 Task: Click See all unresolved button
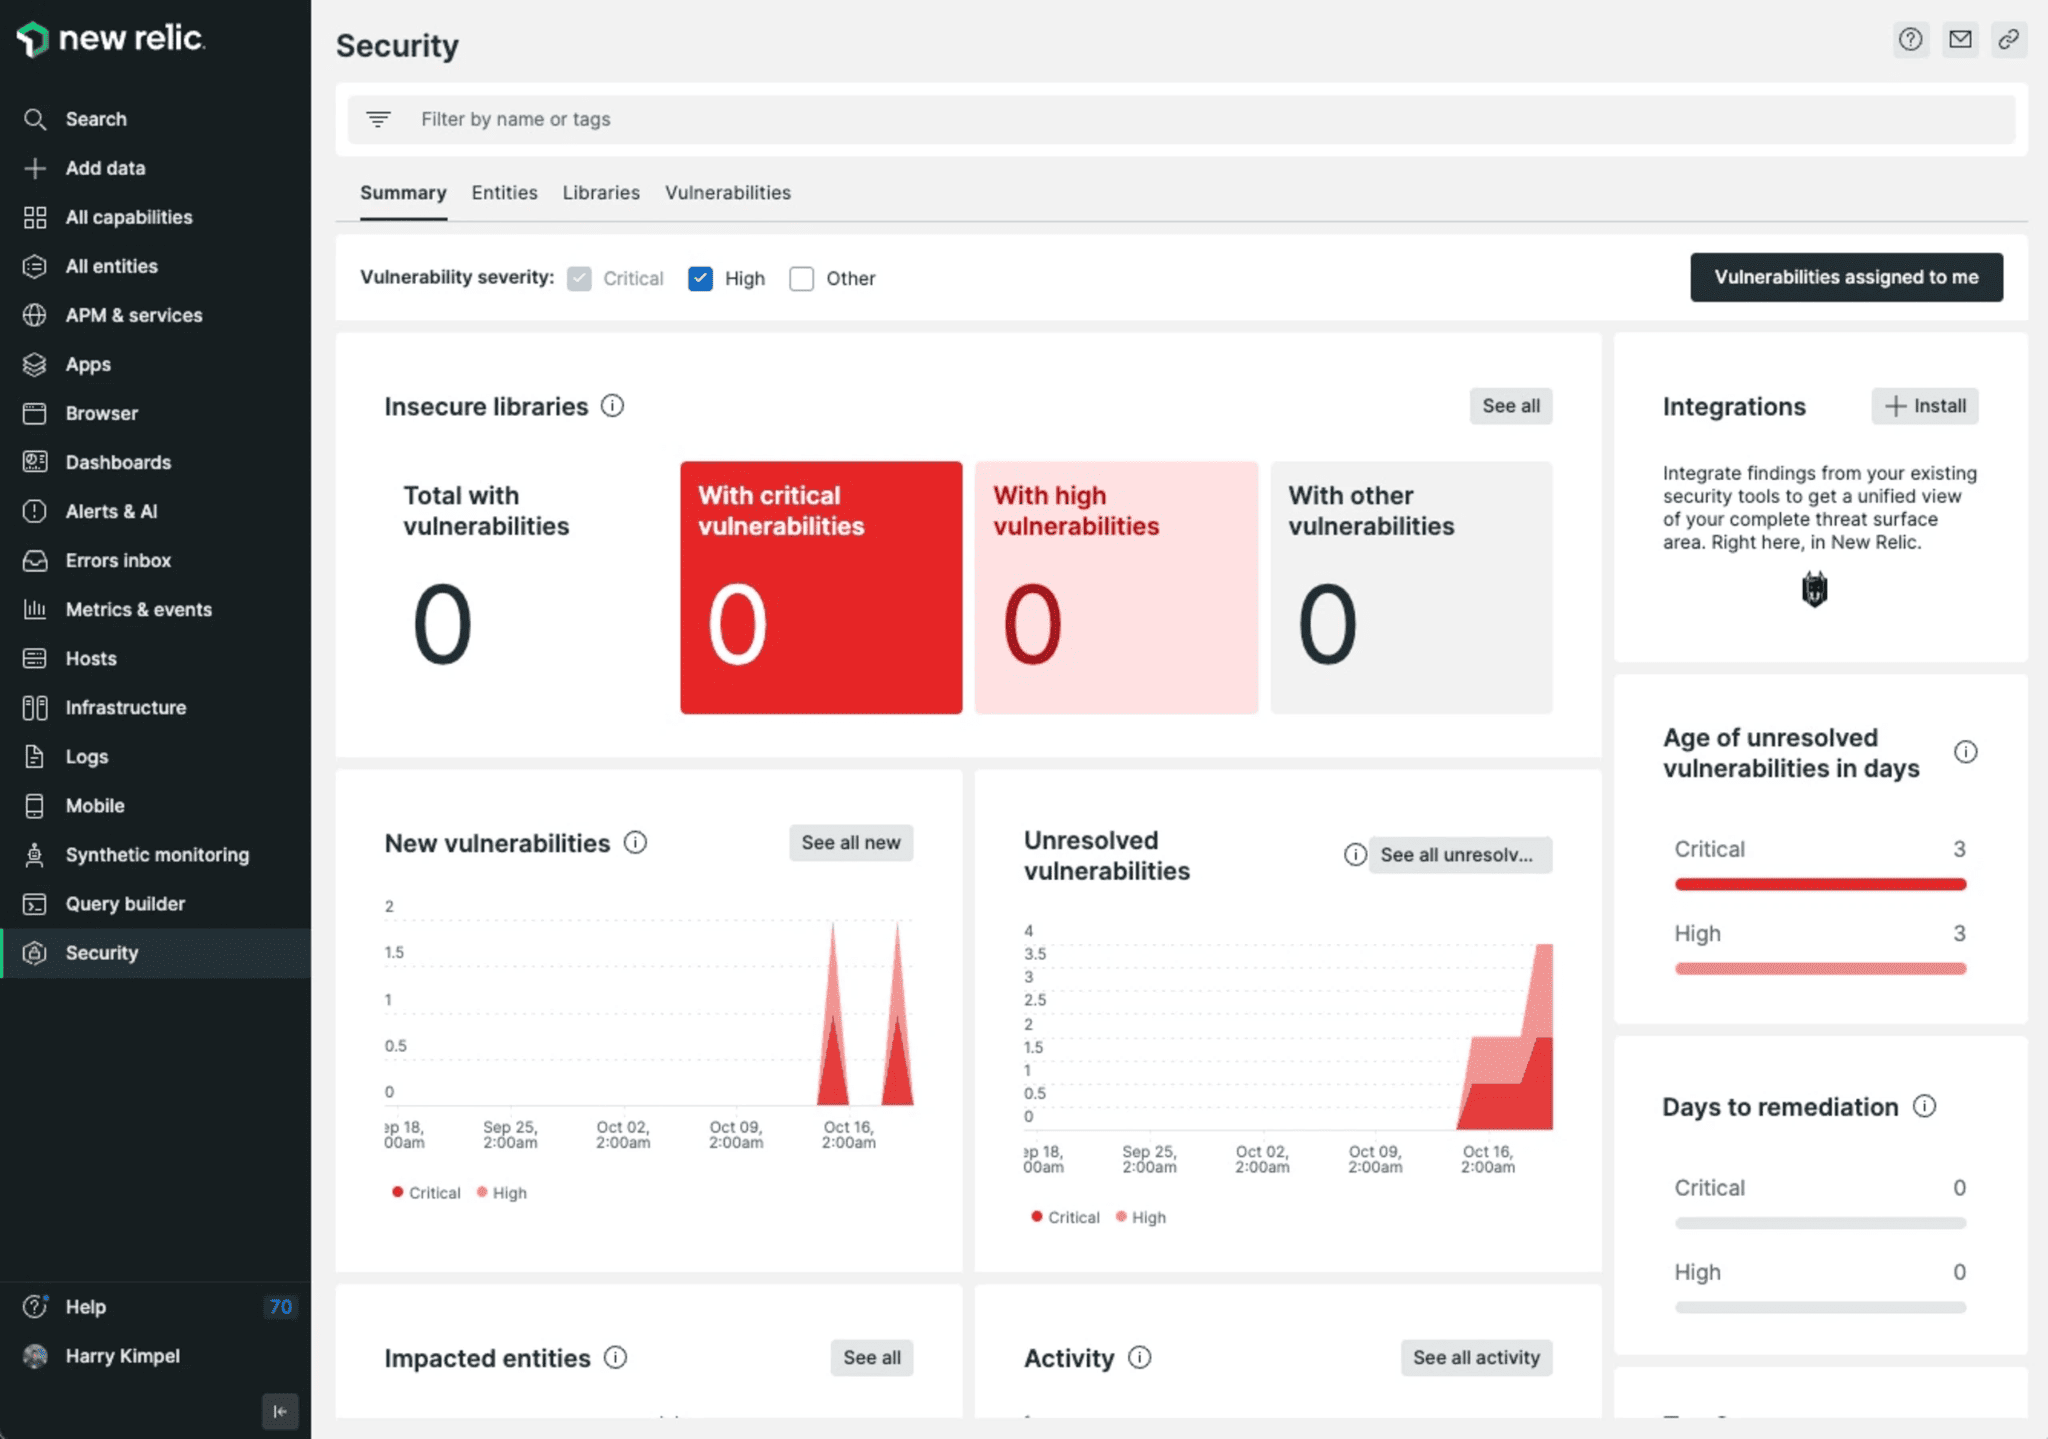[x=1459, y=854]
